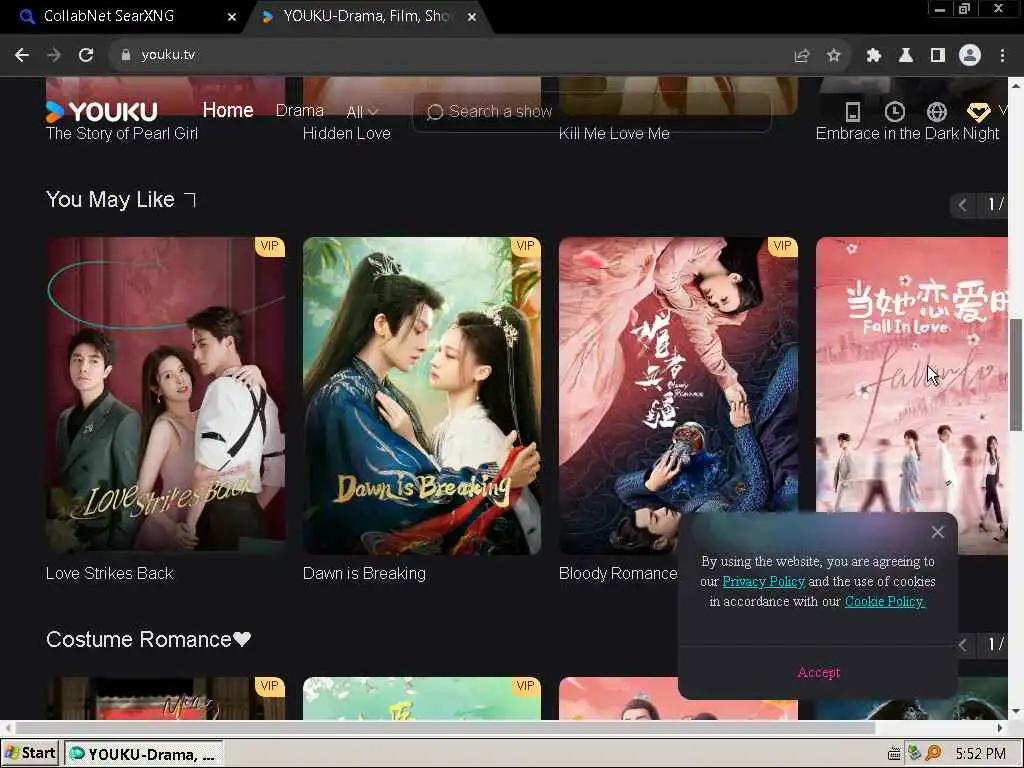
Task: Go to previous page of Costume Romance
Action: click(x=963, y=645)
